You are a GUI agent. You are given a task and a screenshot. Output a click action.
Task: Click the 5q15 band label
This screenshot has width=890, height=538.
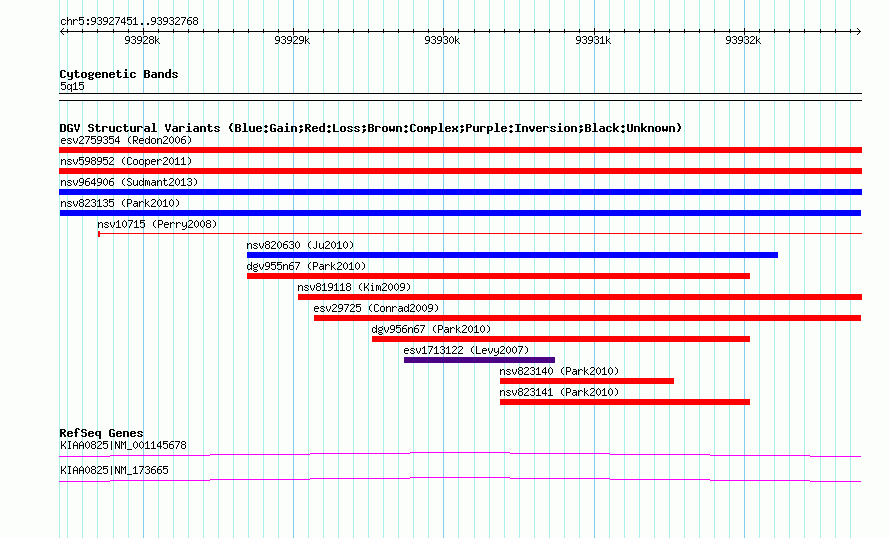72,86
